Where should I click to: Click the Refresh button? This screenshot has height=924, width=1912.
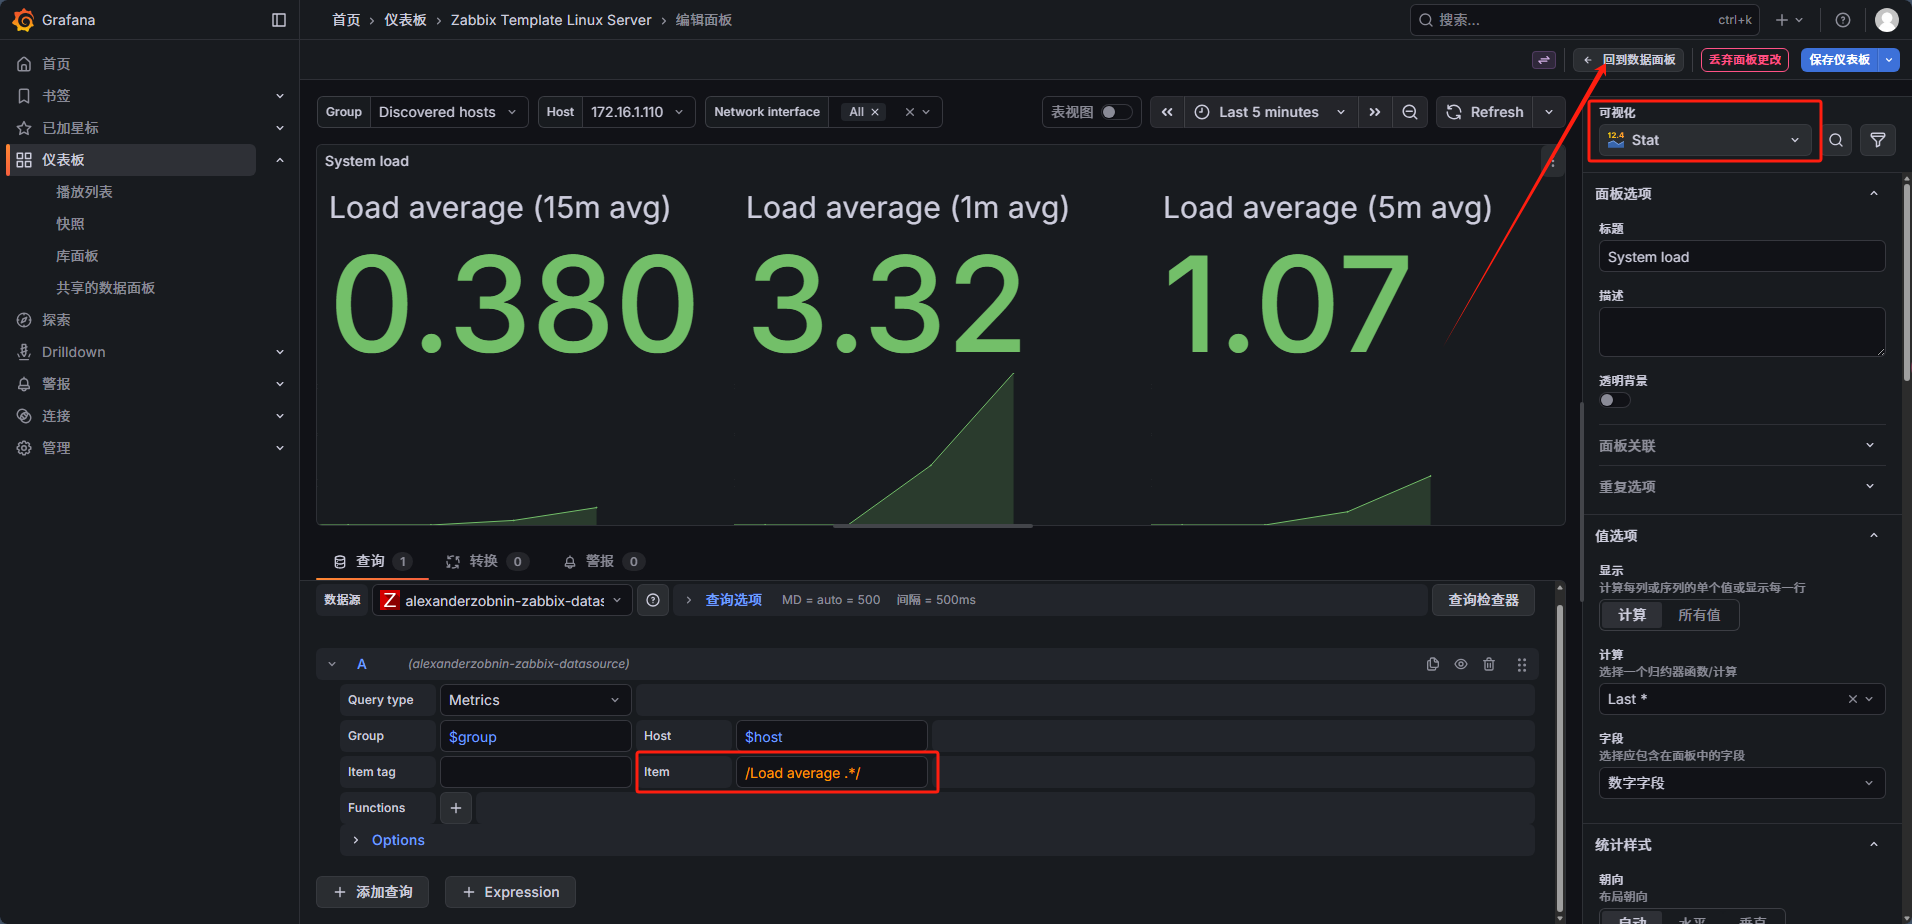1485,112
